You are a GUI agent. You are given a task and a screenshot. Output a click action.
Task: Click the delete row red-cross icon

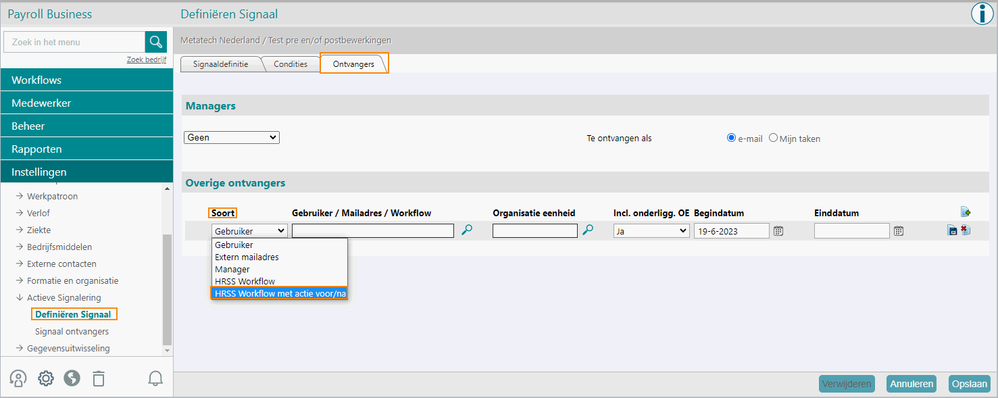click(x=965, y=231)
